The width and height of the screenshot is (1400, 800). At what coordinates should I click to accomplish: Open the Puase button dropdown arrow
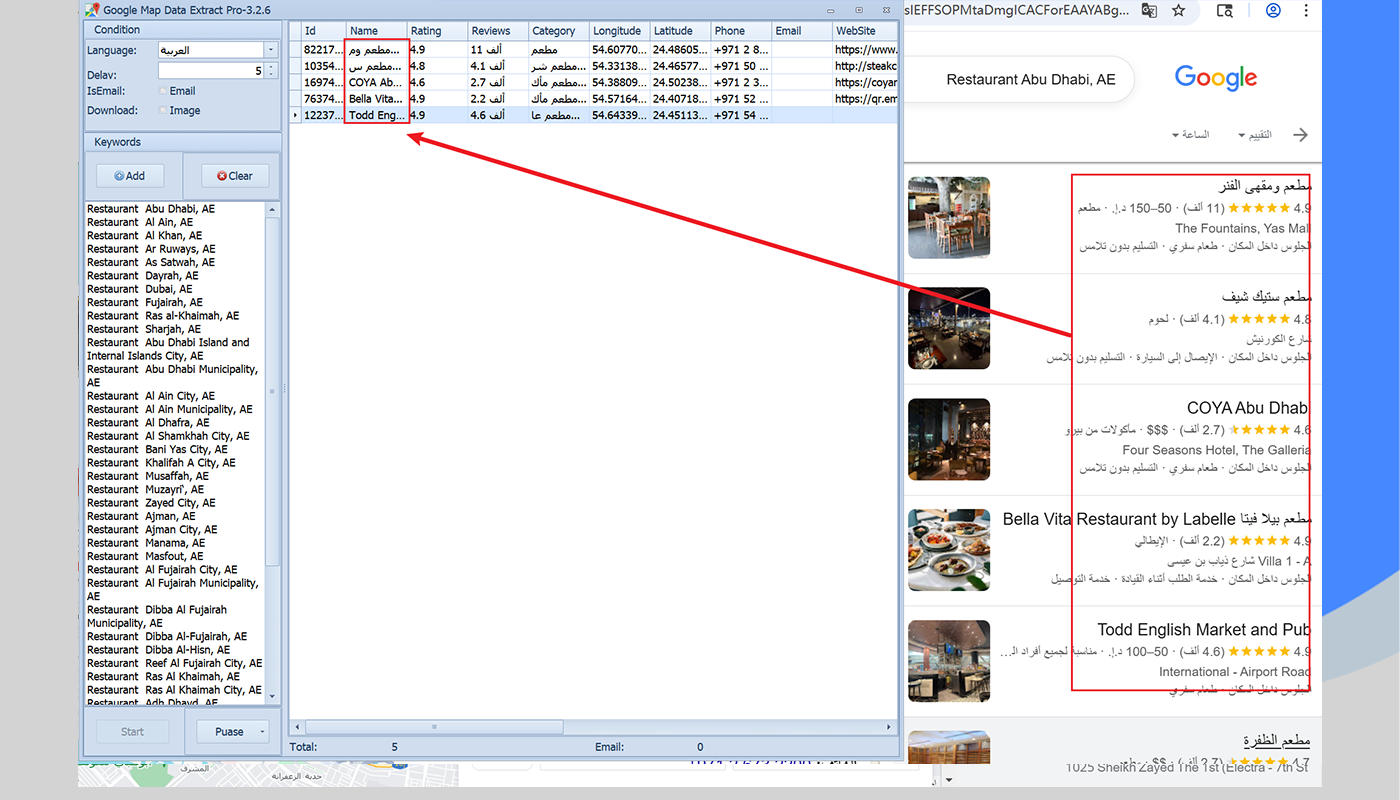coord(261,732)
